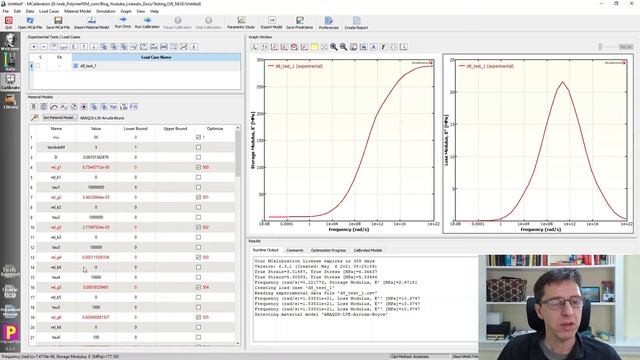Open Preferences from toolbar

tap(329, 22)
